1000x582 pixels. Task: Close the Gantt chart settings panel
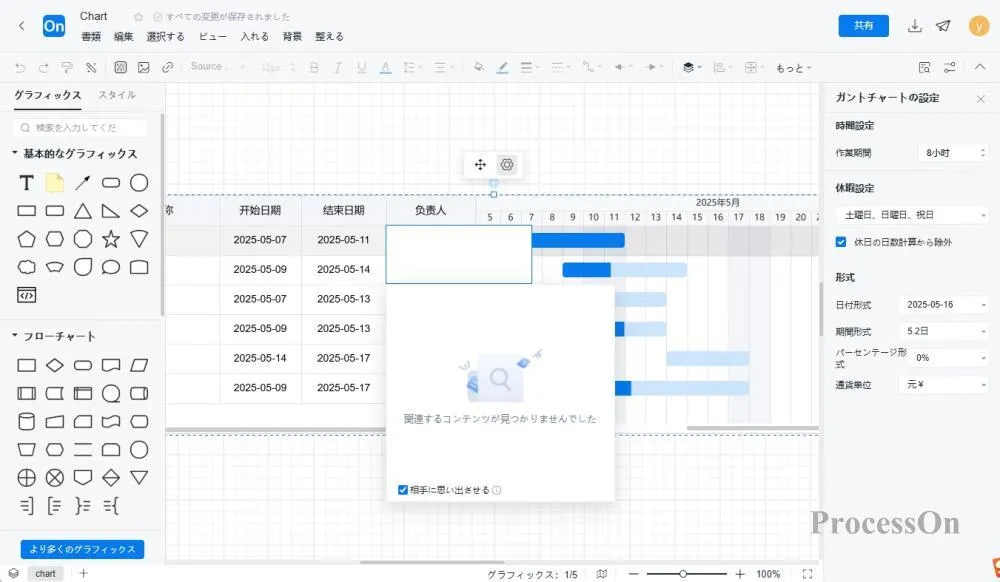(x=980, y=99)
